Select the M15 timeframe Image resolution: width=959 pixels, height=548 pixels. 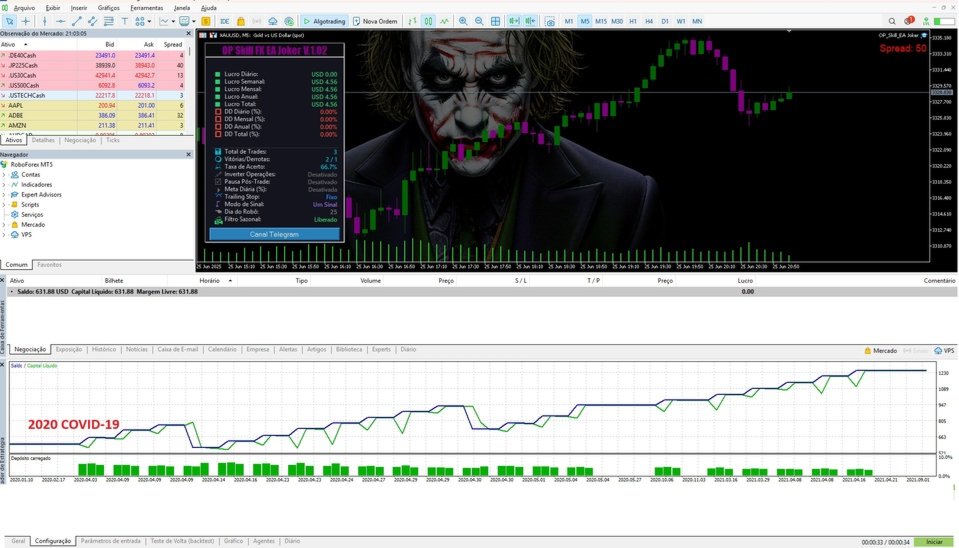click(x=601, y=21)
